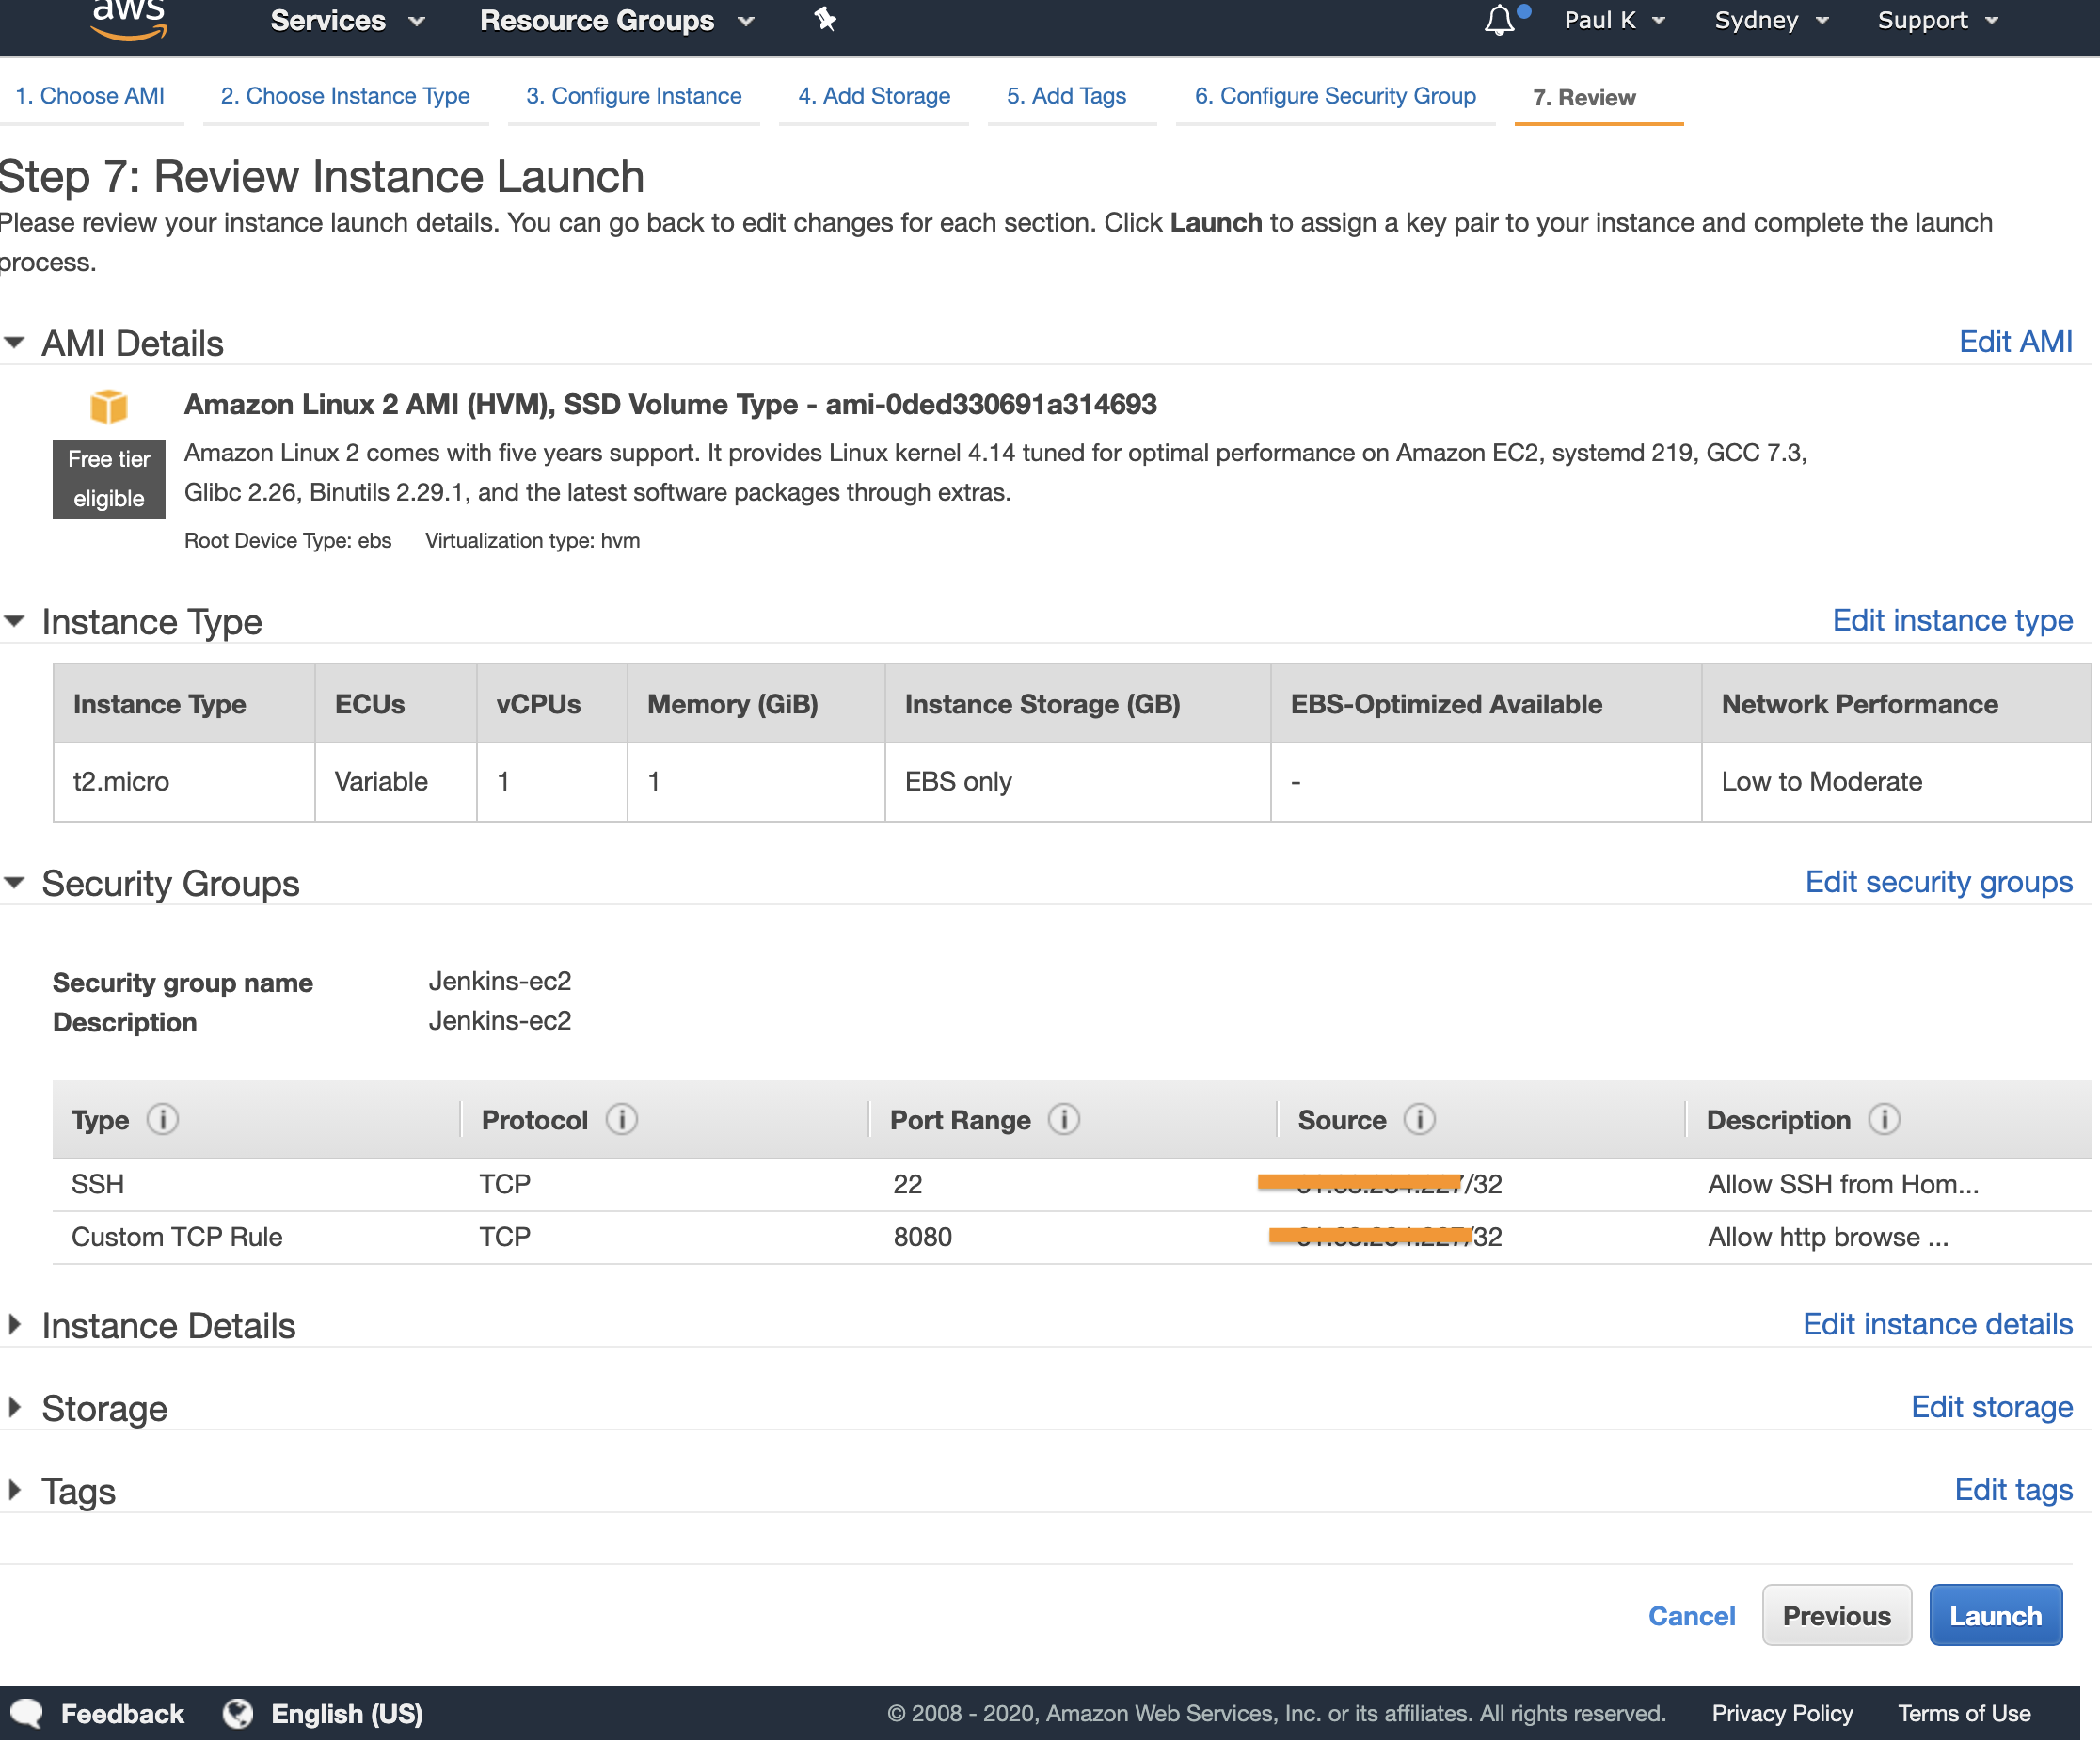The image size is (2100, 1742).
Task: Open the Sydney region selector
Action: pyautogui.click(x=1770, y=20)
